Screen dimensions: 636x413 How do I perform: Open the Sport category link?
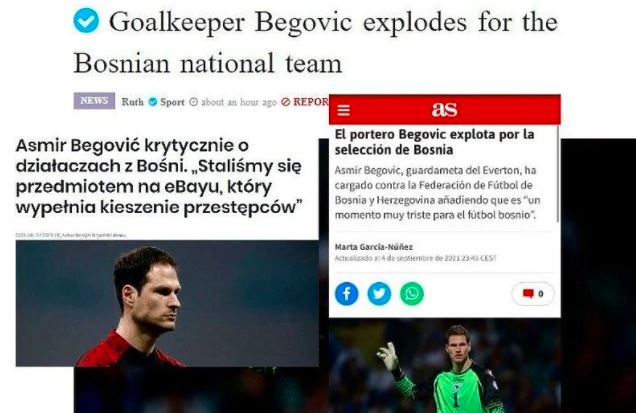click(172, 102)
